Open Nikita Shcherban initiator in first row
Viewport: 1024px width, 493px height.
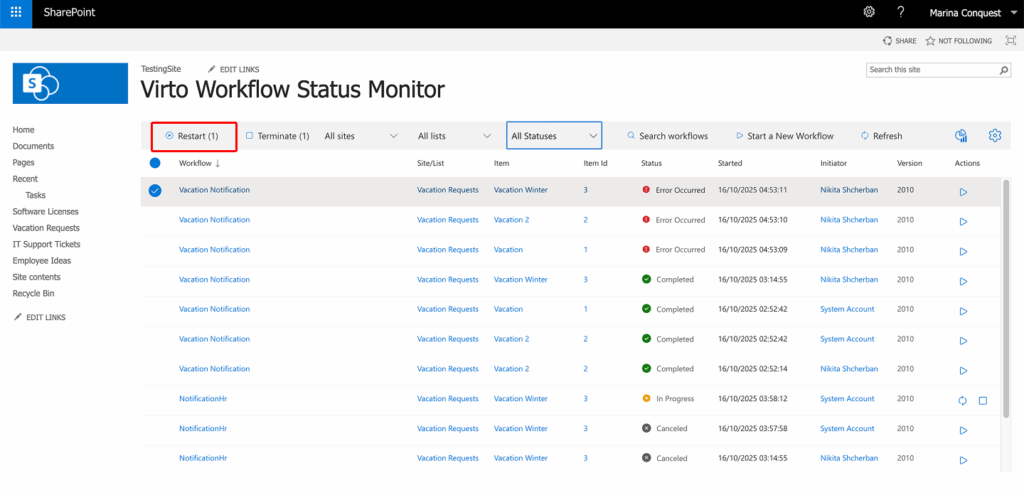[849, 190]
